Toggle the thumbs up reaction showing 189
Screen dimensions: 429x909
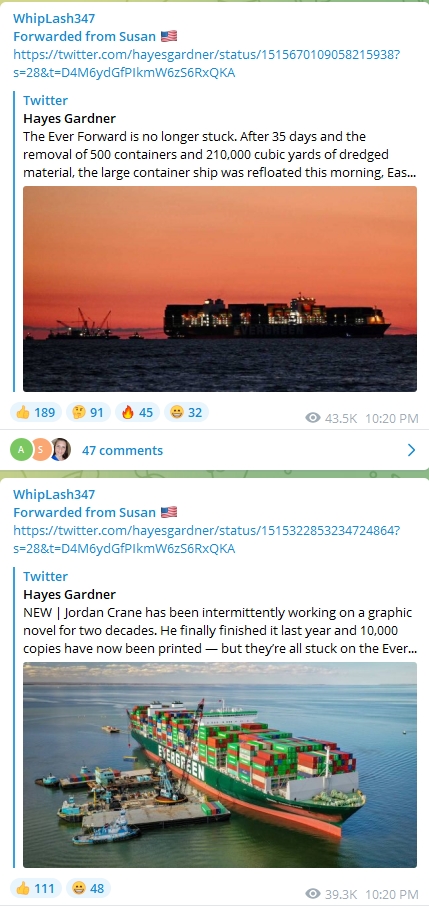(35, 412)
